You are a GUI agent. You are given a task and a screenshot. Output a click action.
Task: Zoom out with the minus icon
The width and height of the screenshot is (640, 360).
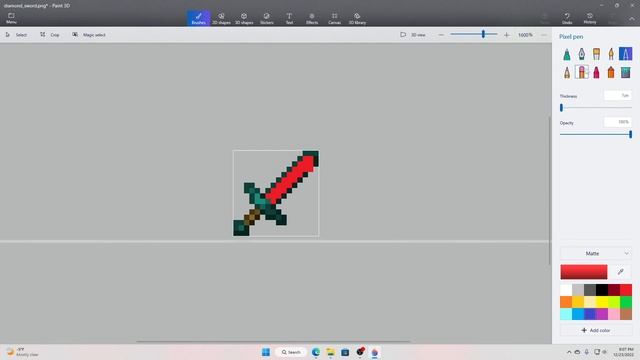[x=441, y=35]
